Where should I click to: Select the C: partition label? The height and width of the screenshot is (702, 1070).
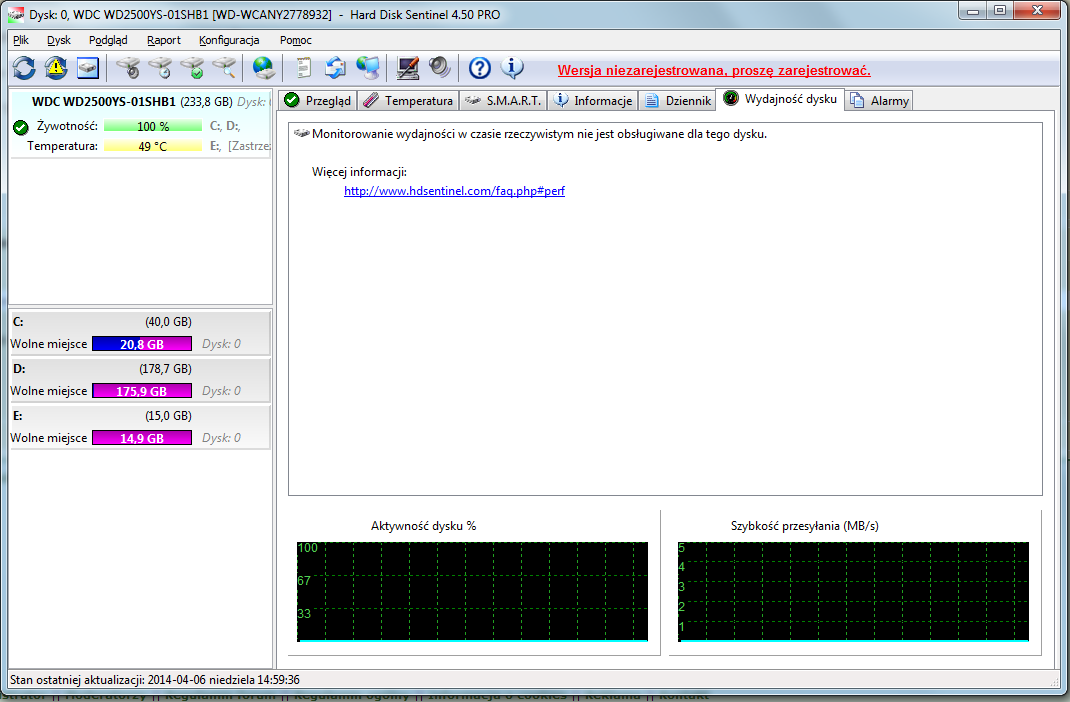coord(18,321)
